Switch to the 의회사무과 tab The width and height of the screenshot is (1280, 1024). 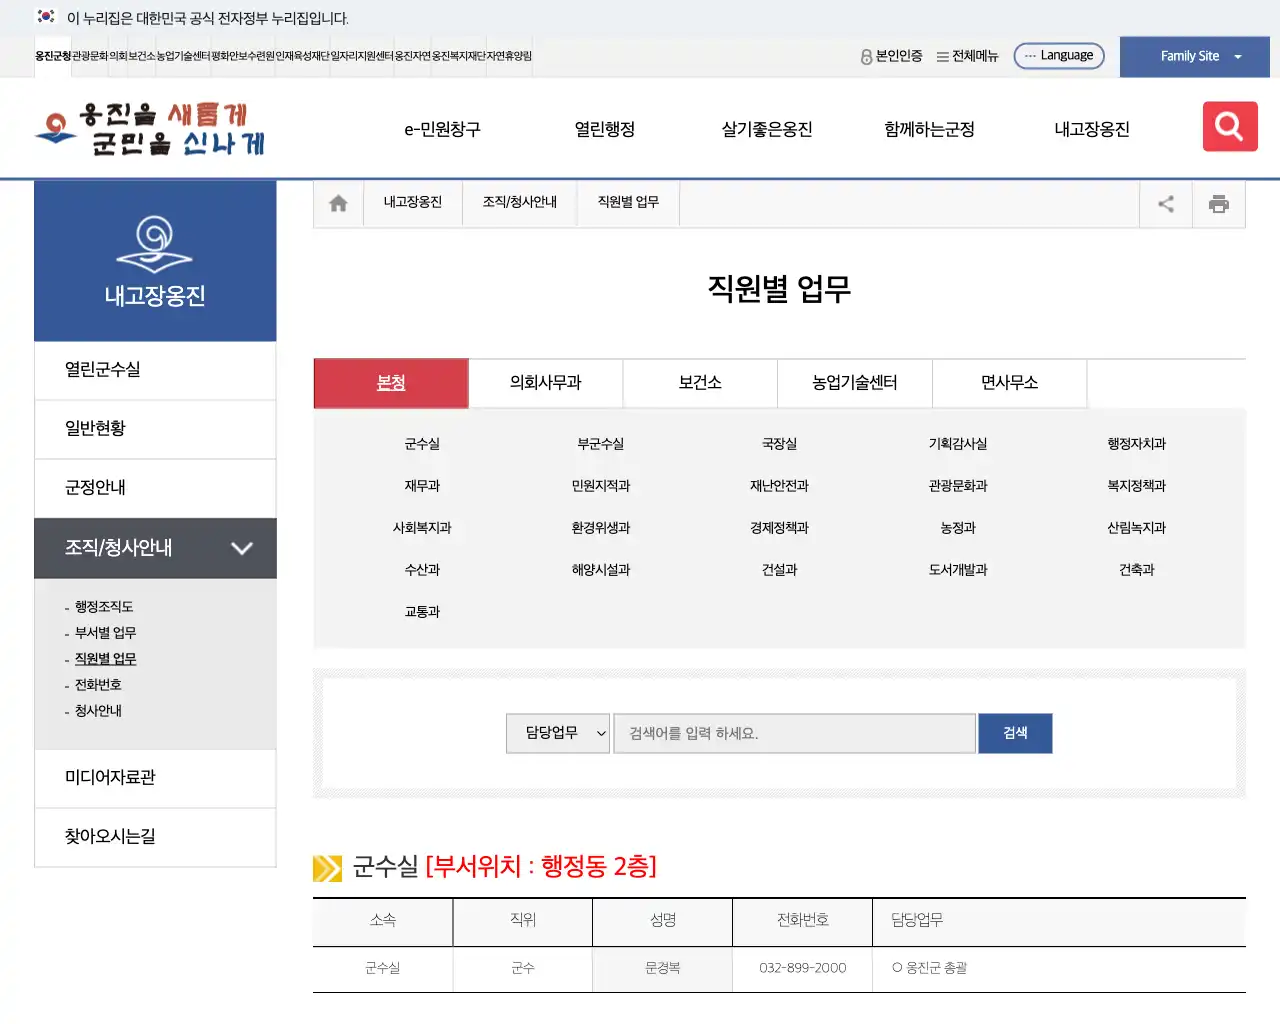(545, 383)
